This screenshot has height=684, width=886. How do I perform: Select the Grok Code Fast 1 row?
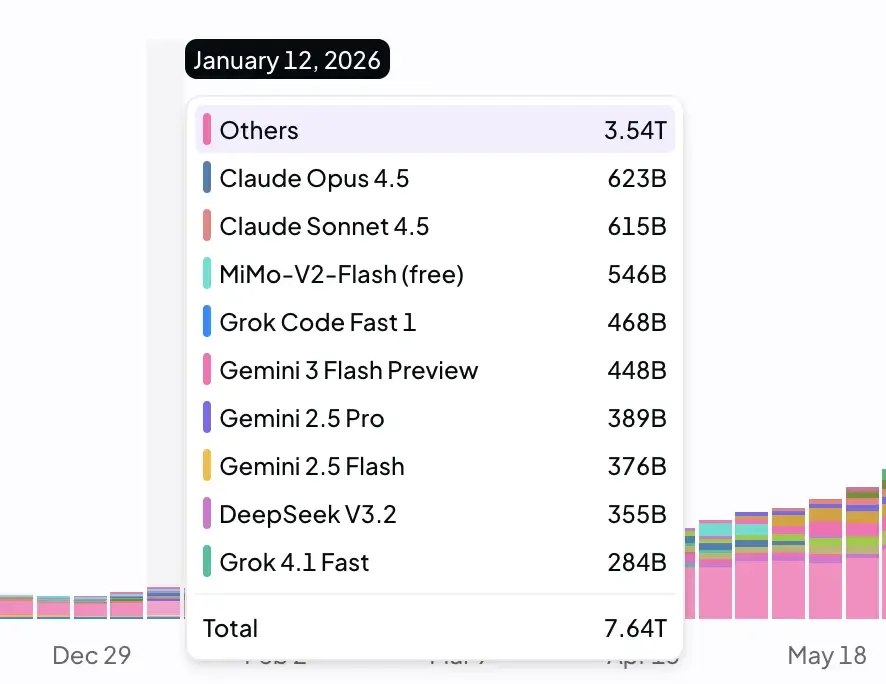pyautogui.click(x=435, y=321)
